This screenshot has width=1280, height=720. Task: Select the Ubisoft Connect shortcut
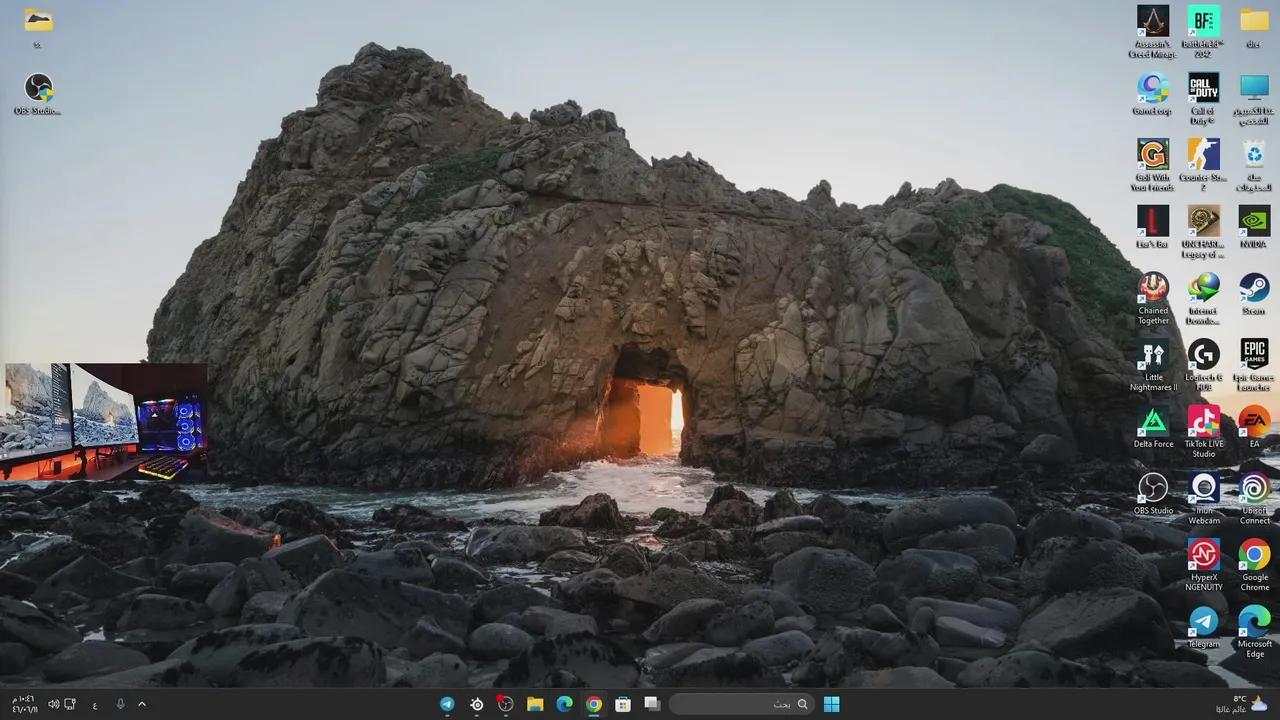tap(1254, 488)
